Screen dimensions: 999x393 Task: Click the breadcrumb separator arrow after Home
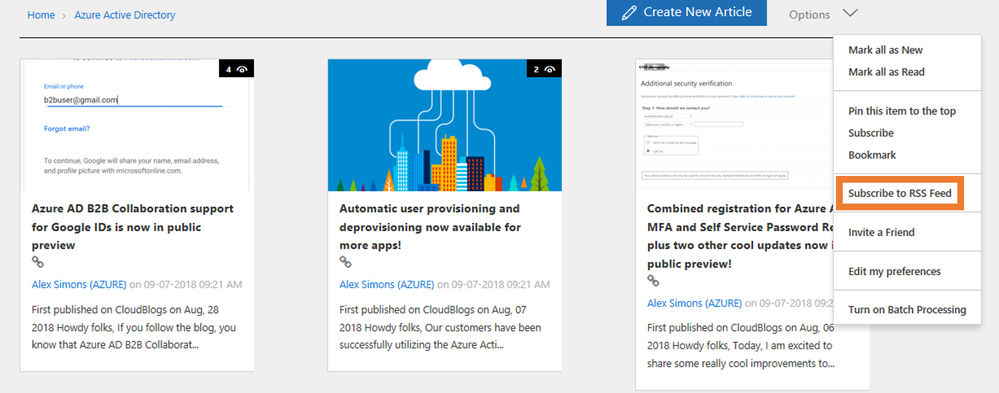64,15
